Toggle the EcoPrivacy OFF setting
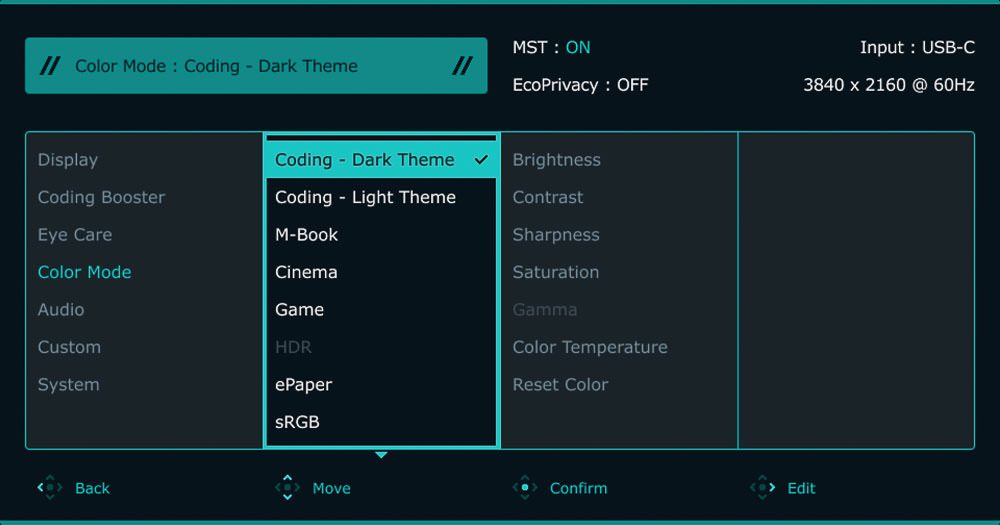Screen dimensions: 1000x525 [632, 85]
